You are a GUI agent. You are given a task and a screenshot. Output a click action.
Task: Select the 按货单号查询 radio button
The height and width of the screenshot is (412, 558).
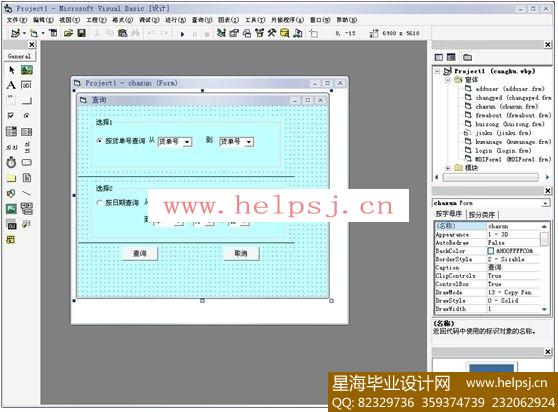tap(100, 141)
